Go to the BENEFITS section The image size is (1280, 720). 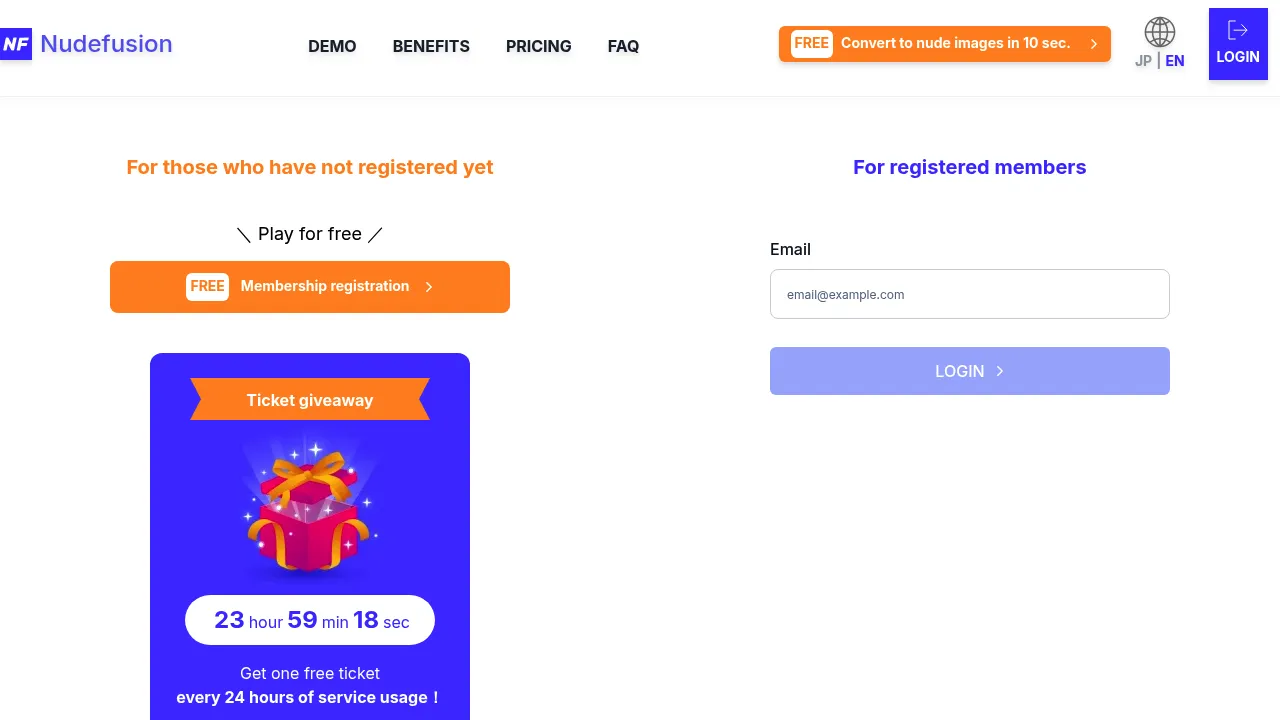pyautogui.click(x=431, y=46)
